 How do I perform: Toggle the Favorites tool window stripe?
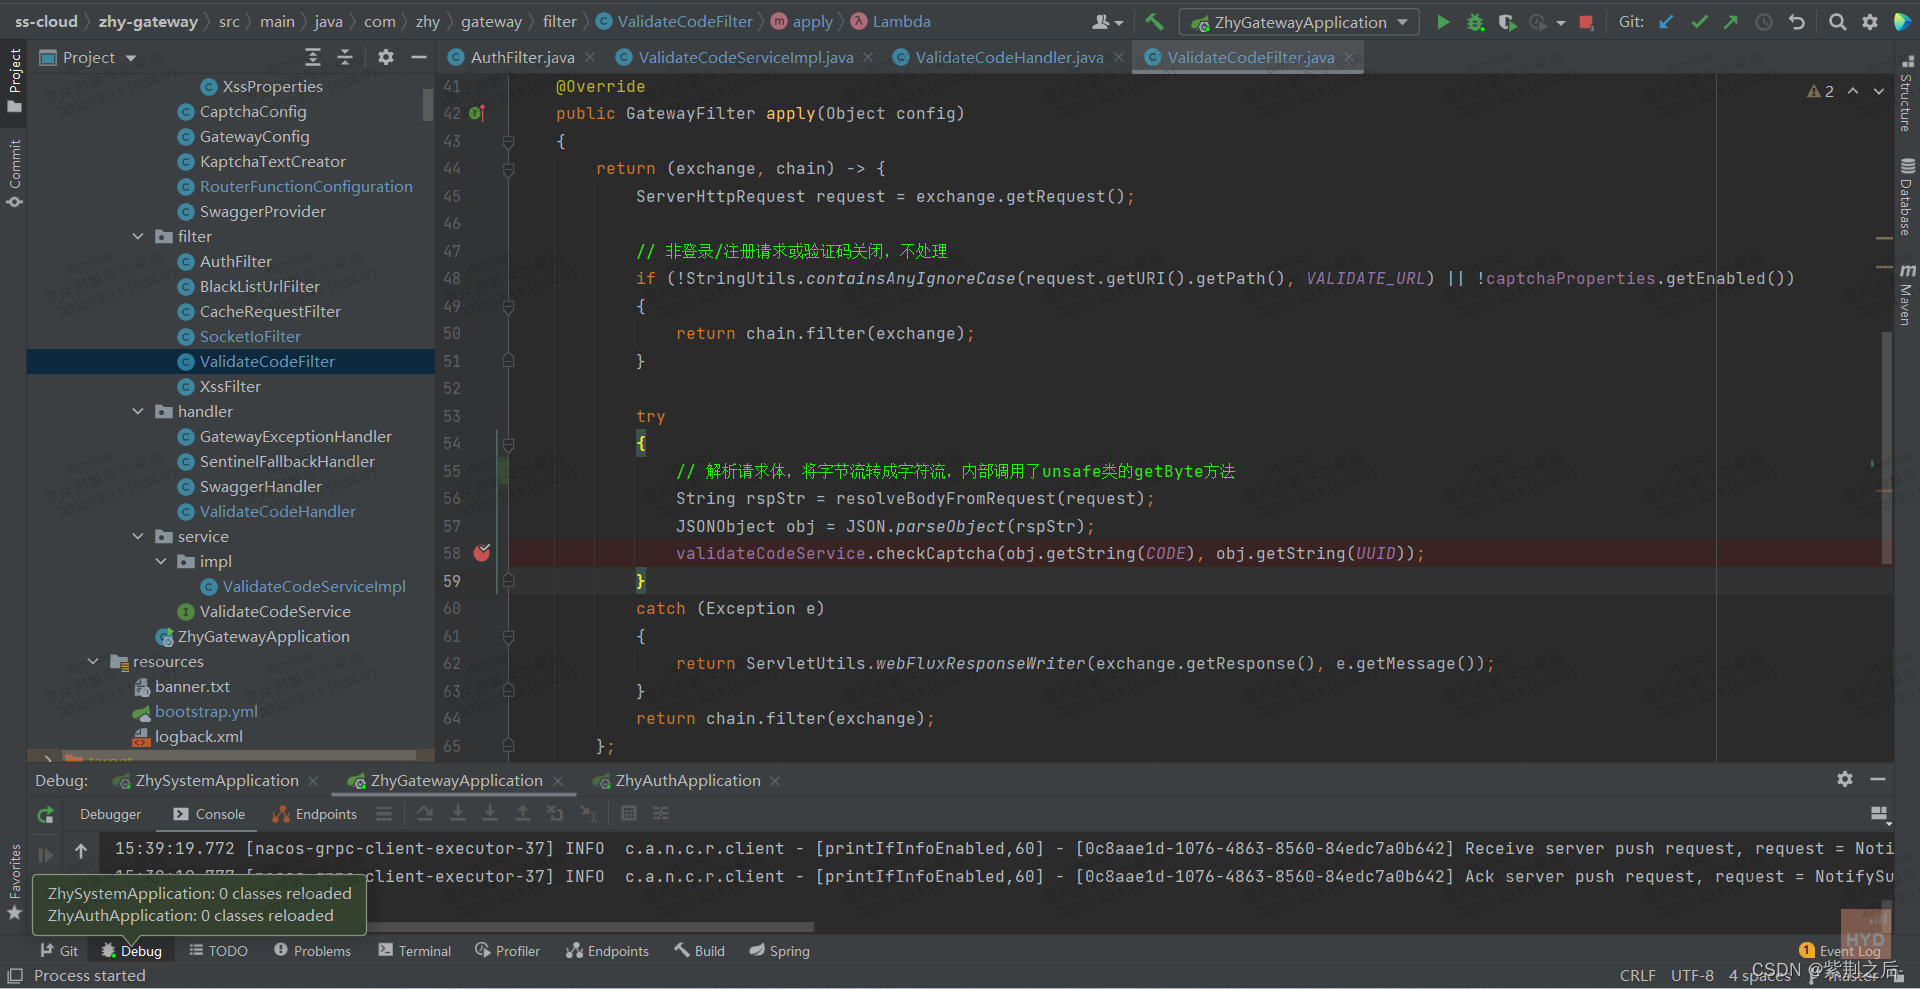pyautogui.click(x=14, y=880)
